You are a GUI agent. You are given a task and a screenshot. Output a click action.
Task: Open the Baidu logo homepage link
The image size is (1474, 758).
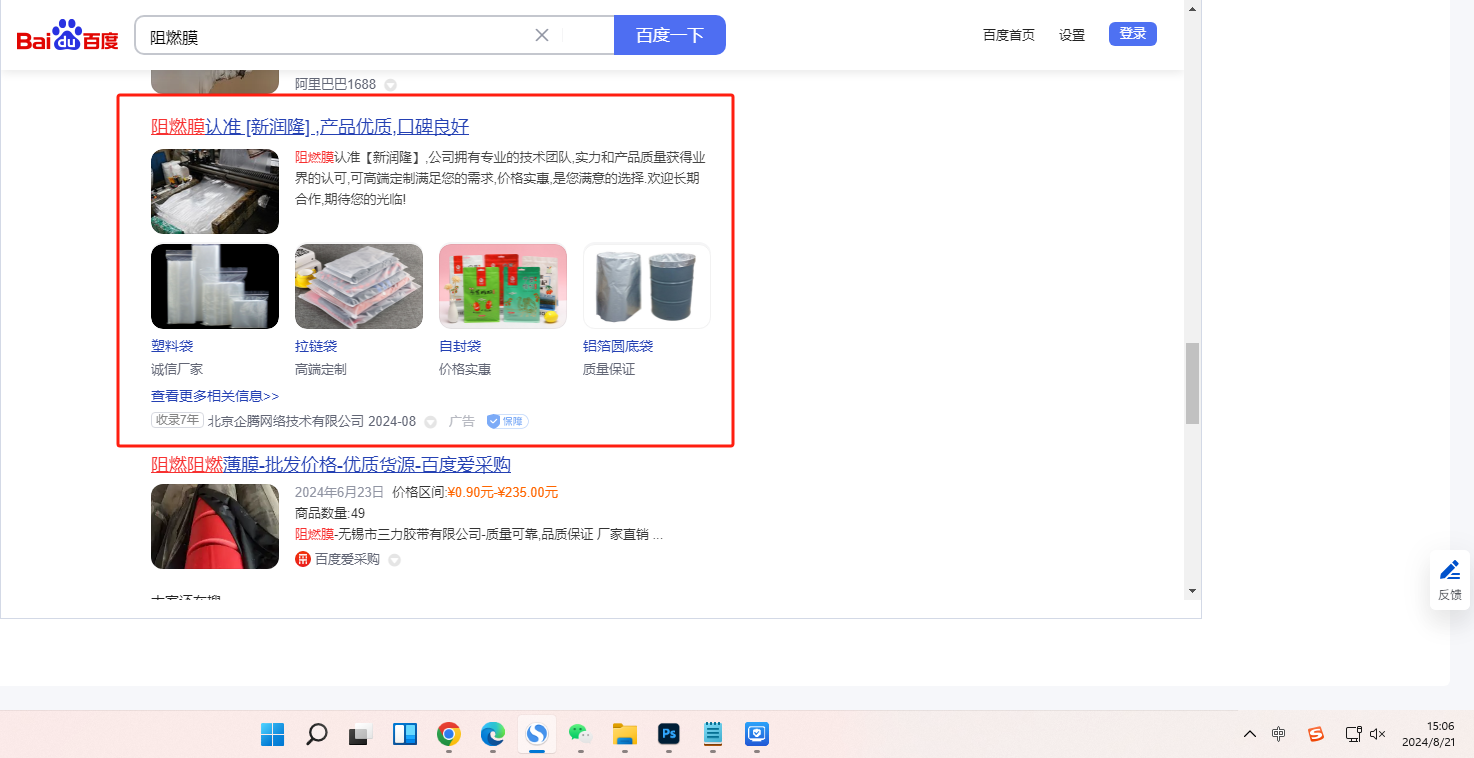(x=67, y=37)
